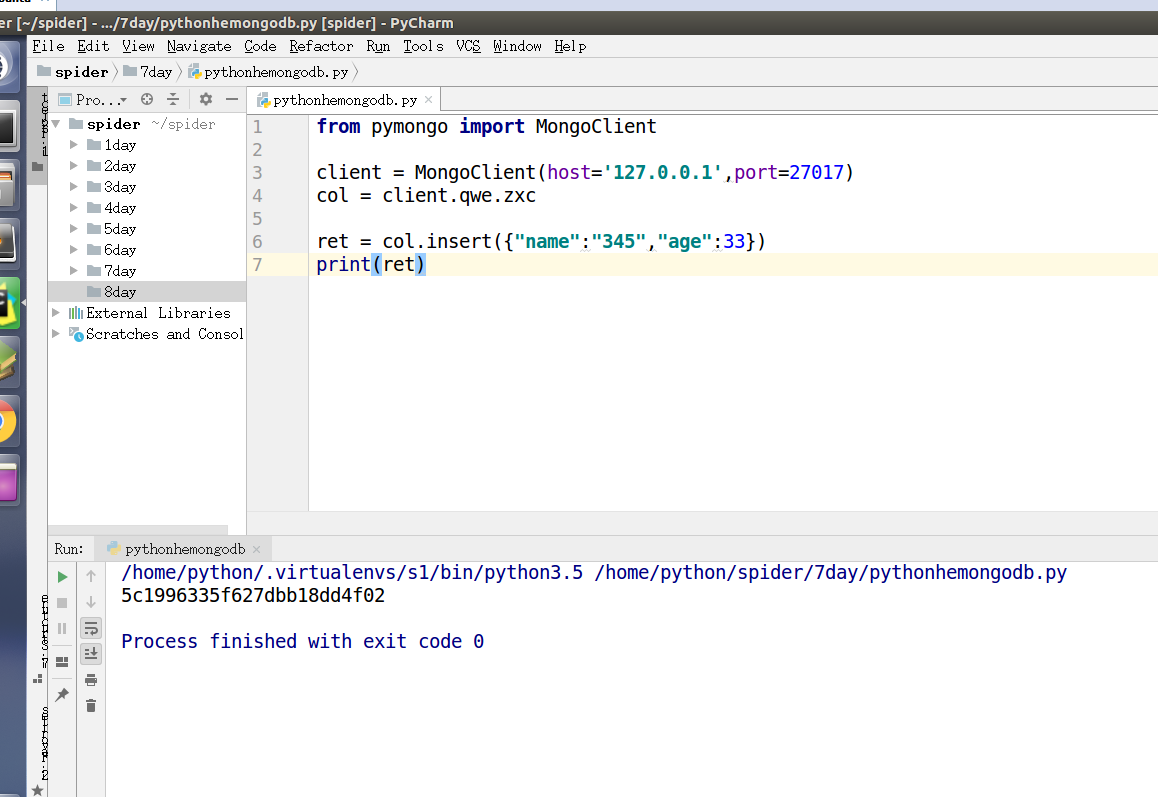
Task: Toggle scroll to end of output
Action: 91,654
